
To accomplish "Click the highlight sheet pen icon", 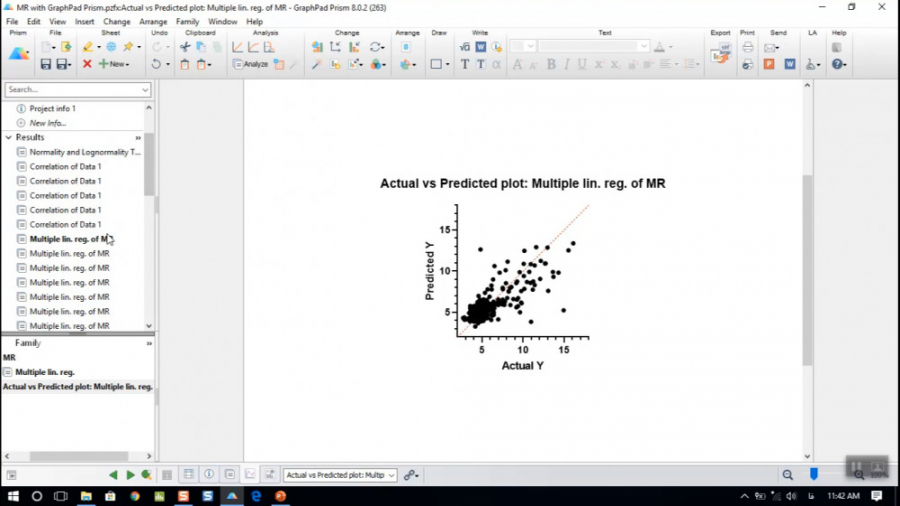I will 87,47.
